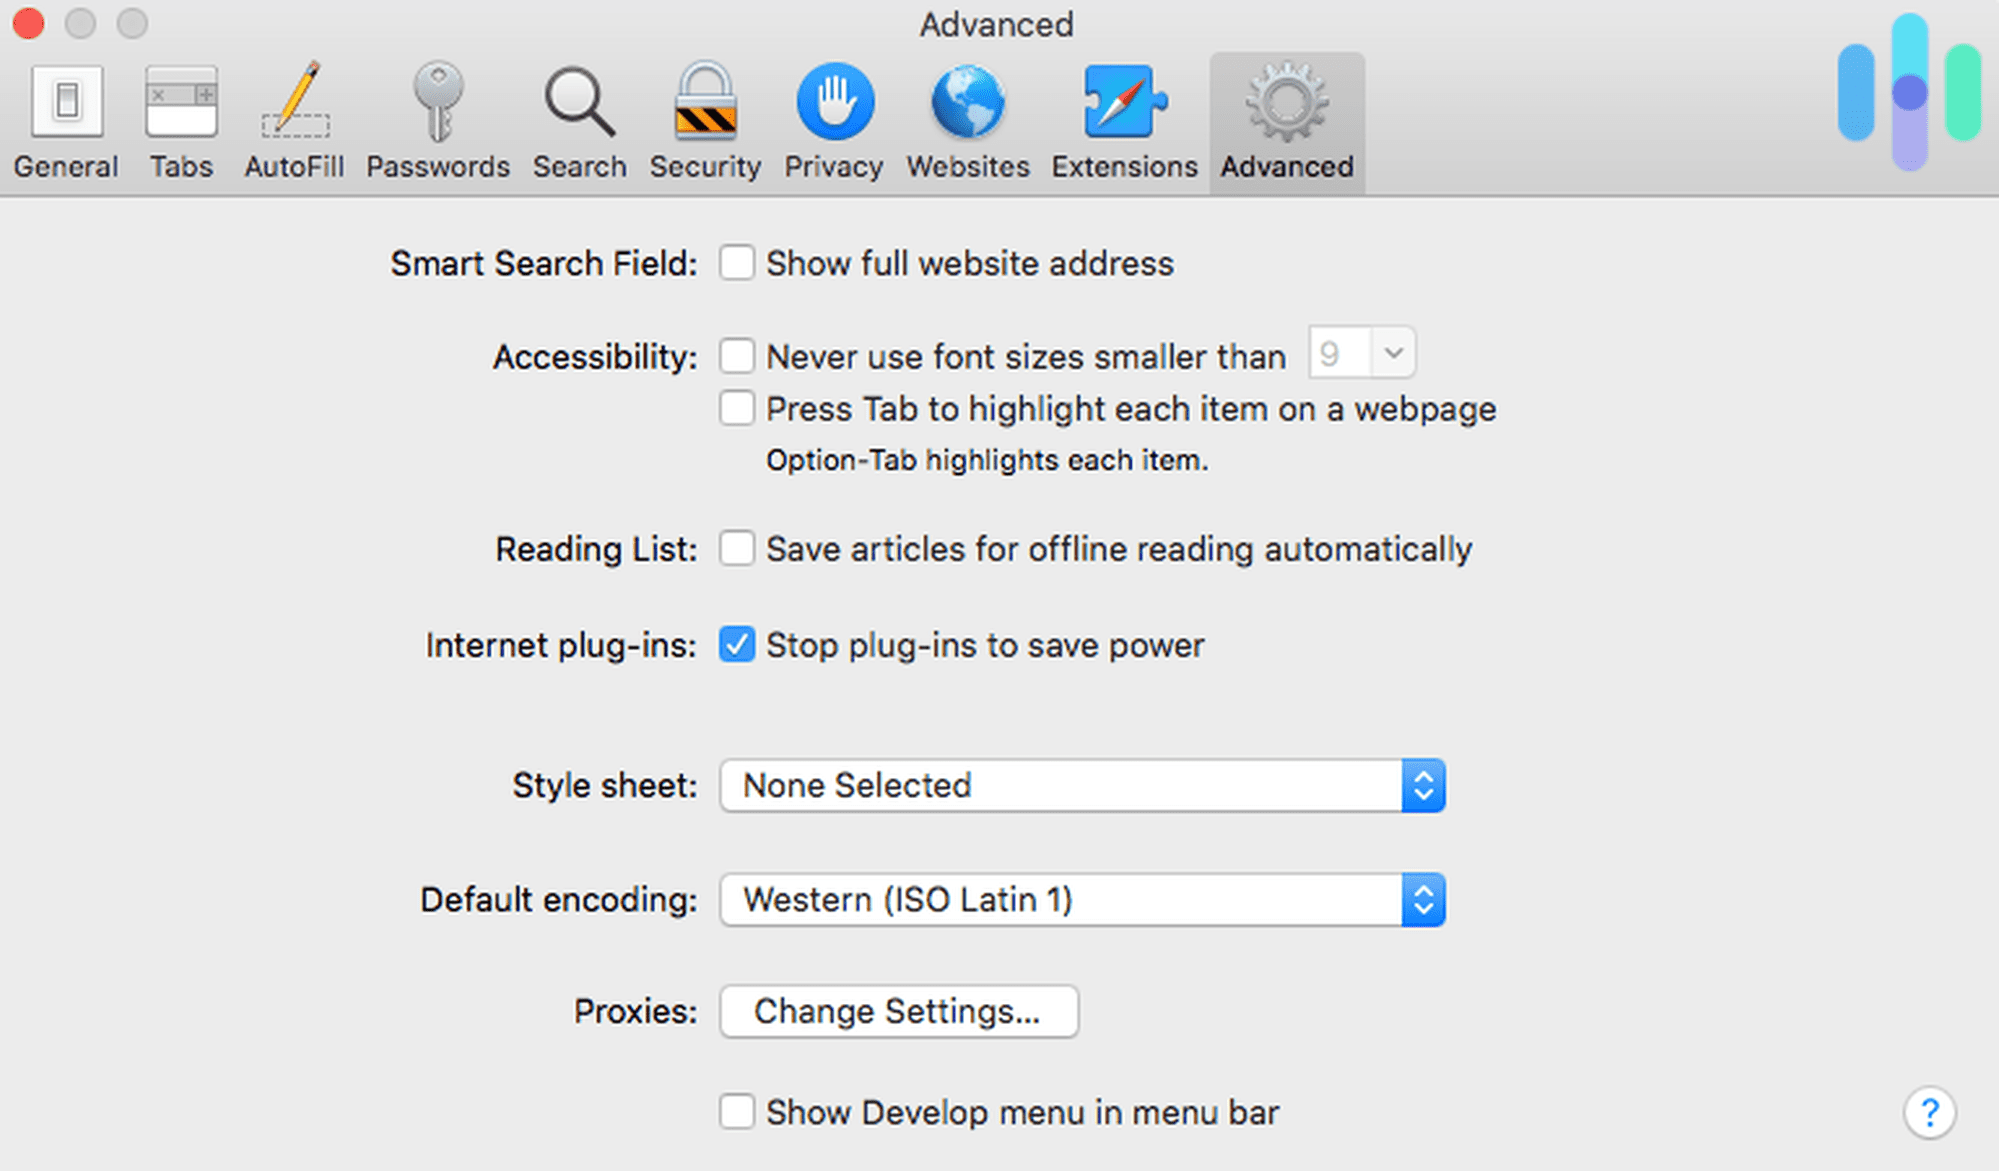Click the 'Proxies:' label
This screenshot has height=1171, width=1999.
pos(635,1011)
